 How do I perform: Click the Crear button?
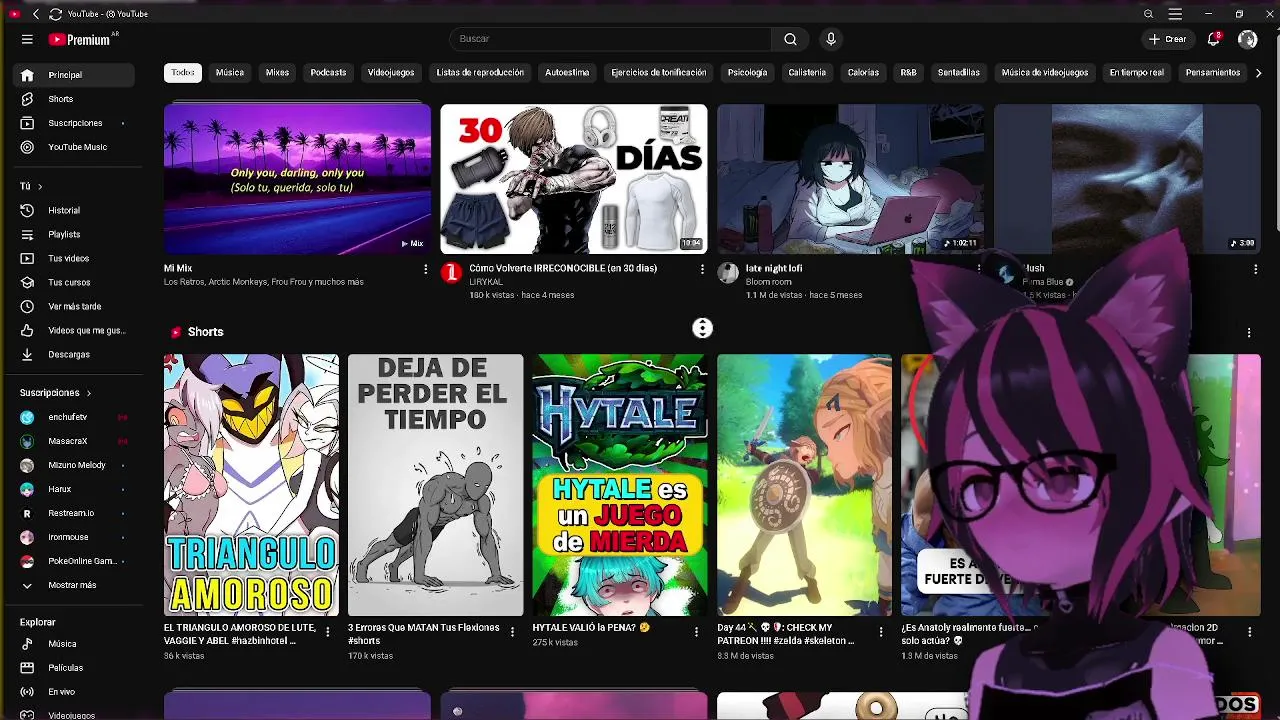[x=1167, y=39]
